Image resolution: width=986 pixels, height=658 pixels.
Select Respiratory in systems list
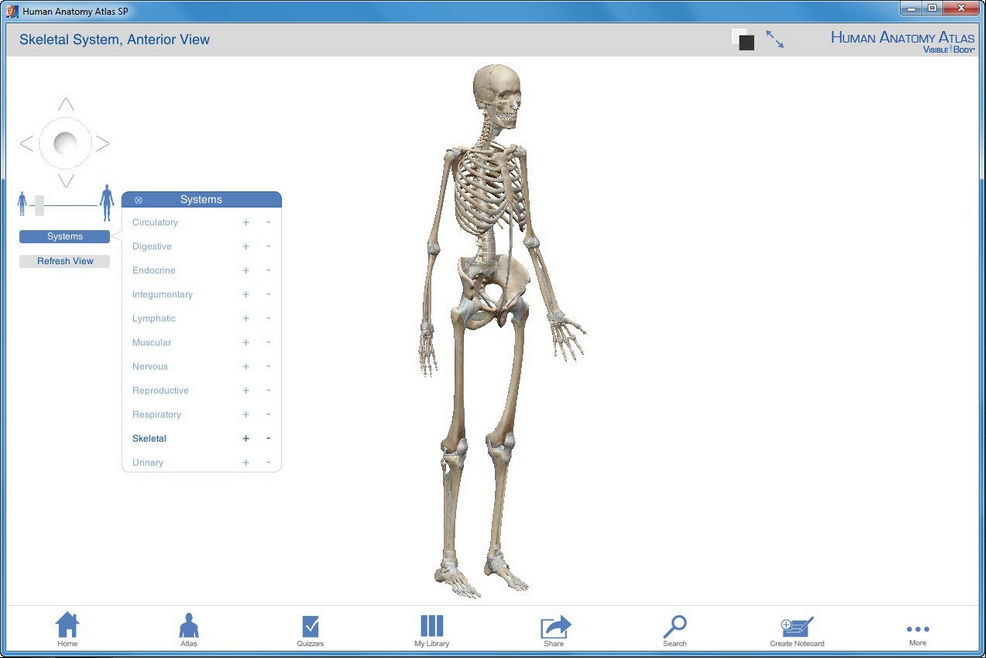[157, 415]
